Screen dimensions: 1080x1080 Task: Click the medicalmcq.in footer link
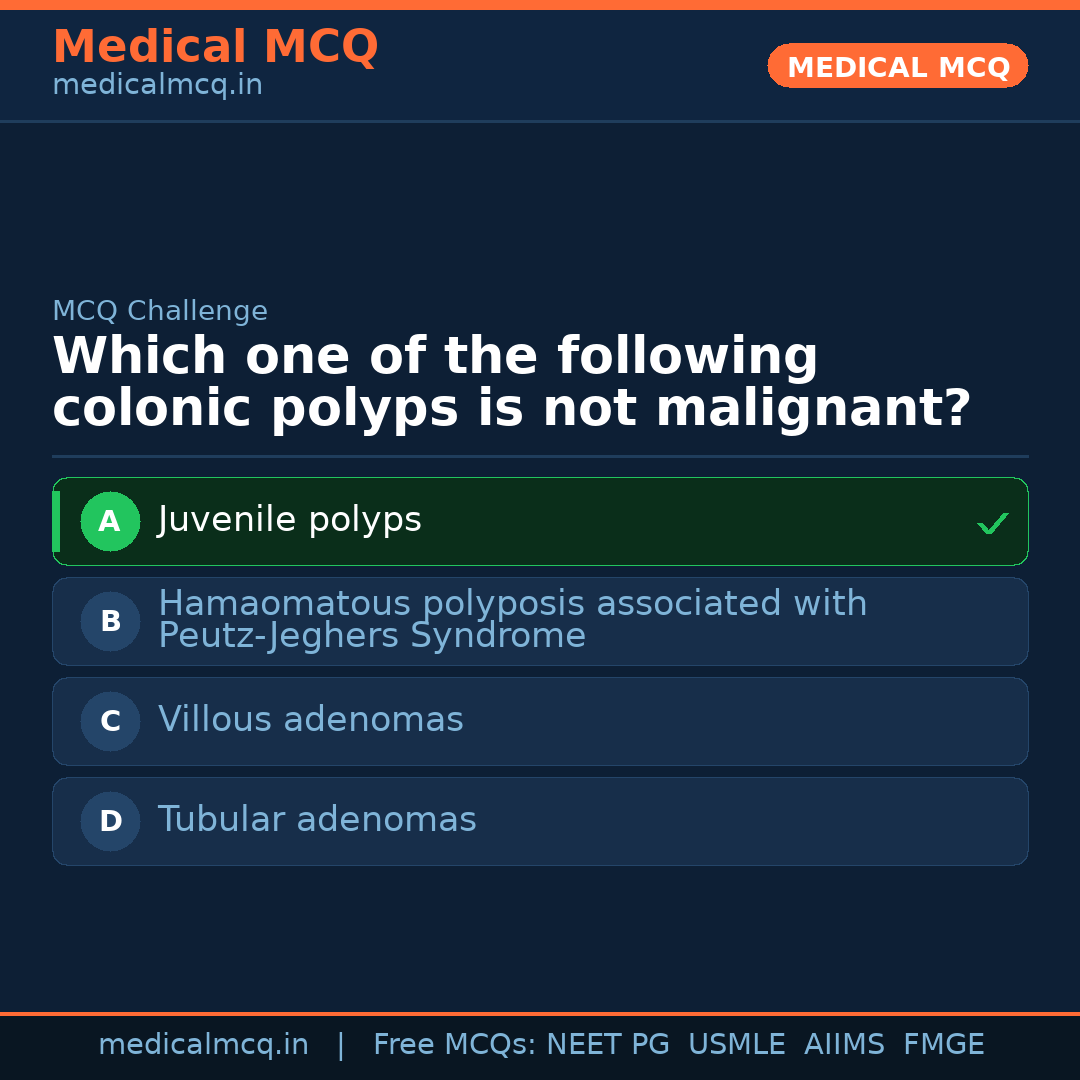coord(204,1044)
